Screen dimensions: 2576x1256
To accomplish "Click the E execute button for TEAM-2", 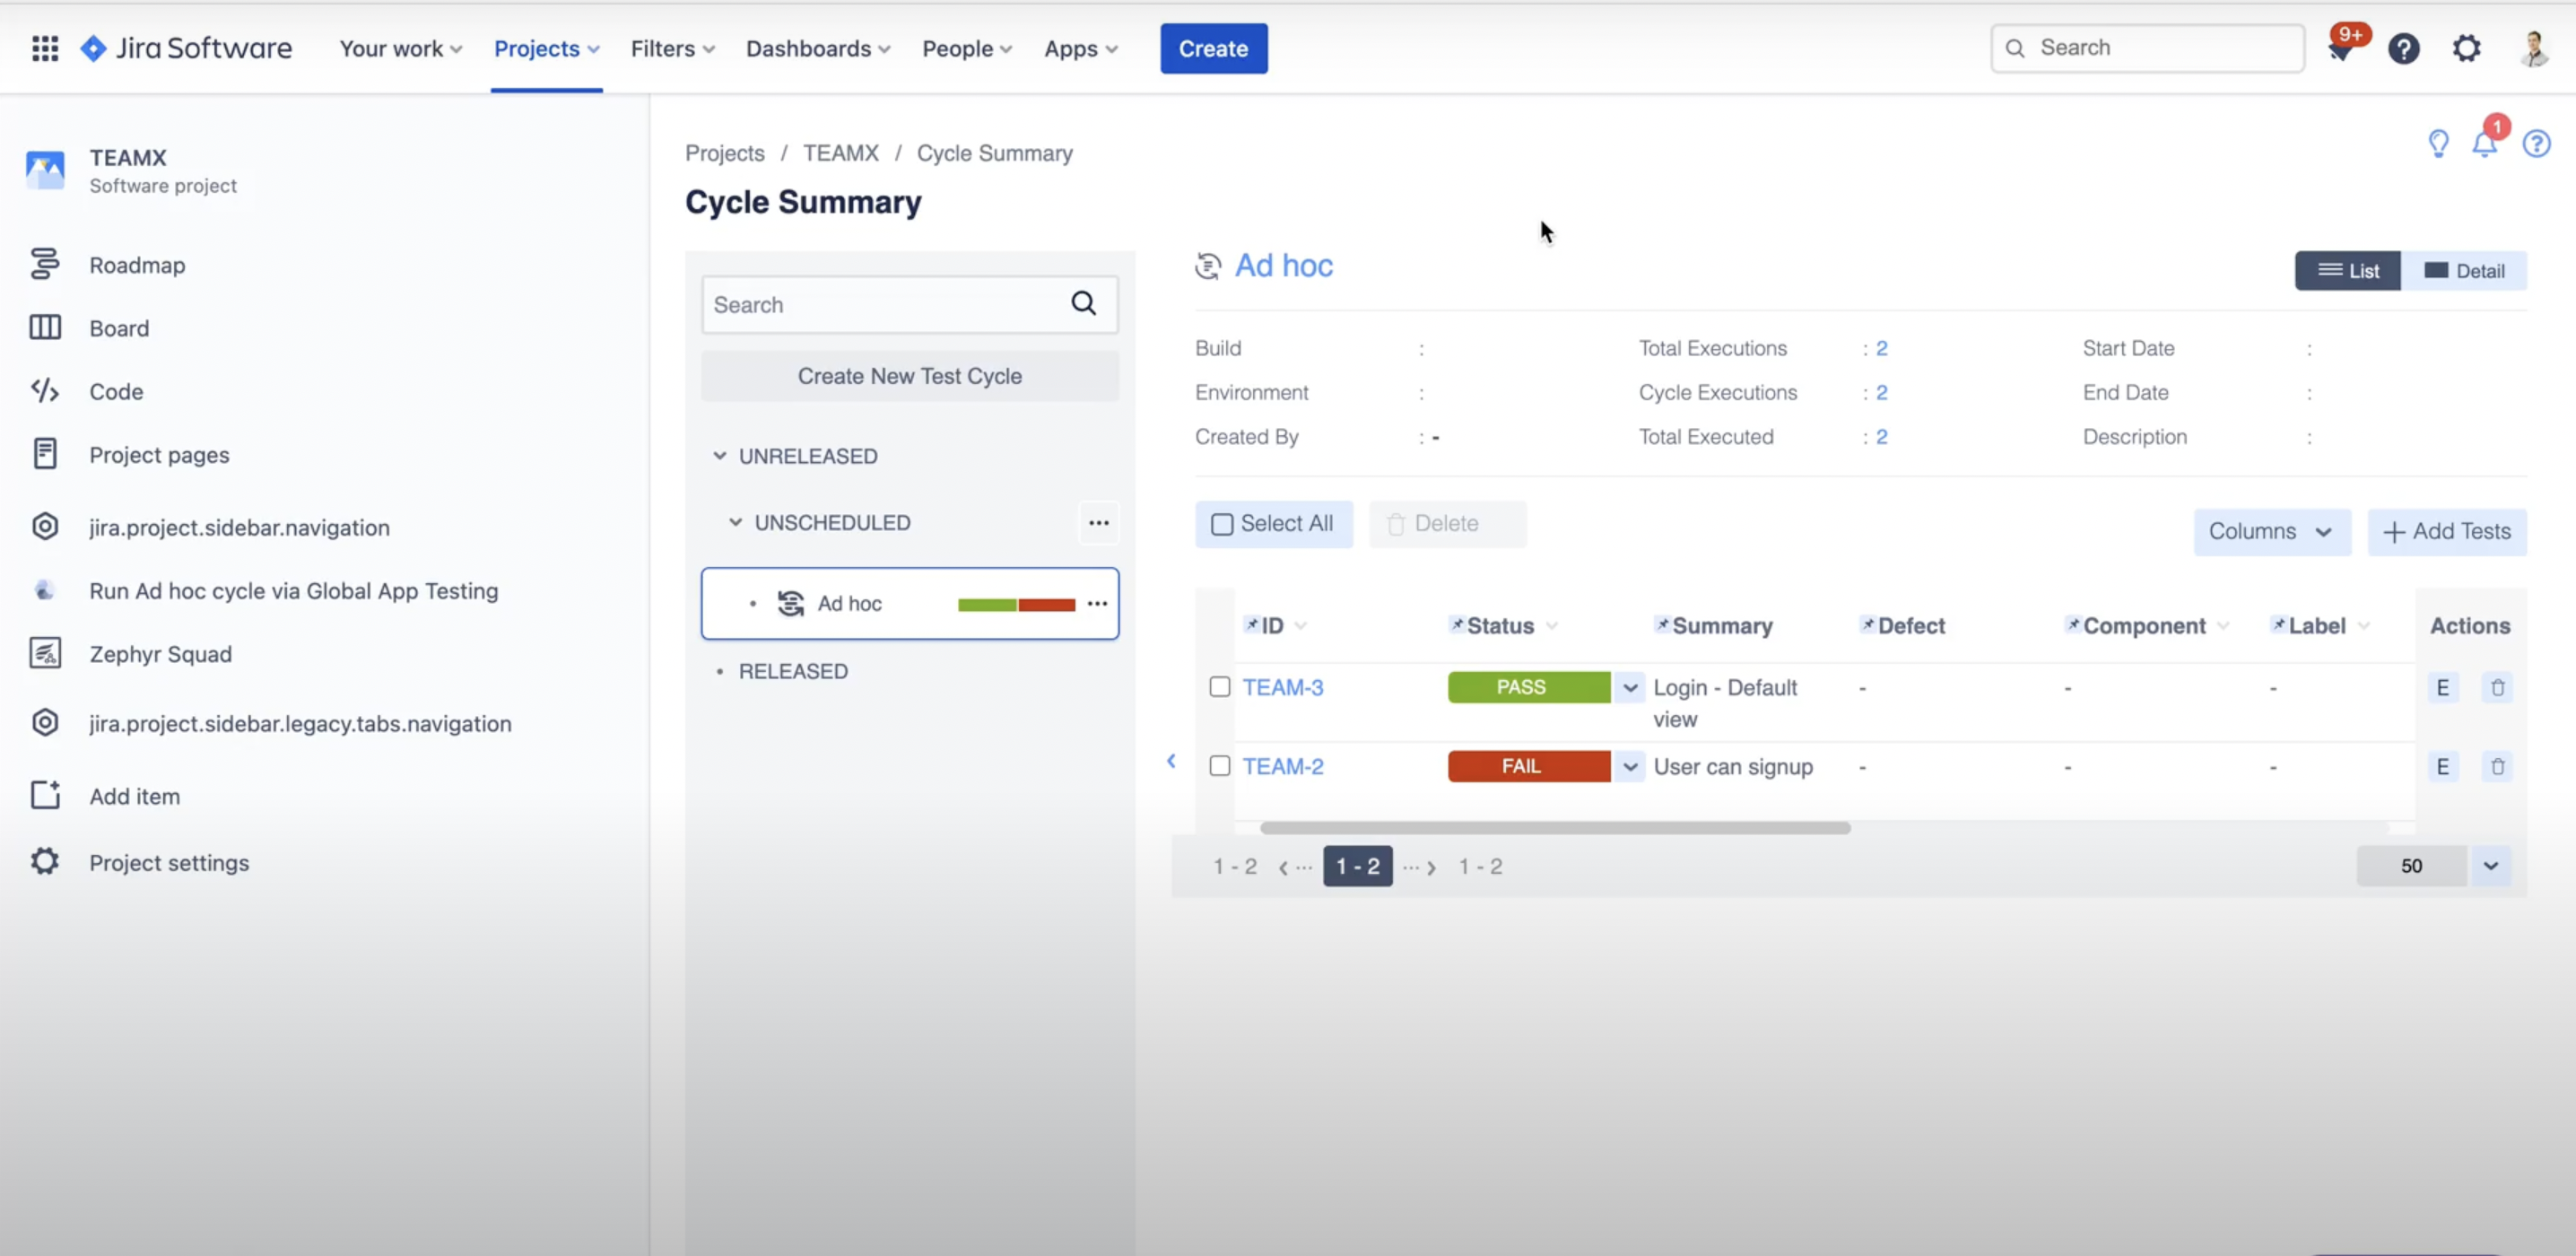I will tap(2442, 767).
